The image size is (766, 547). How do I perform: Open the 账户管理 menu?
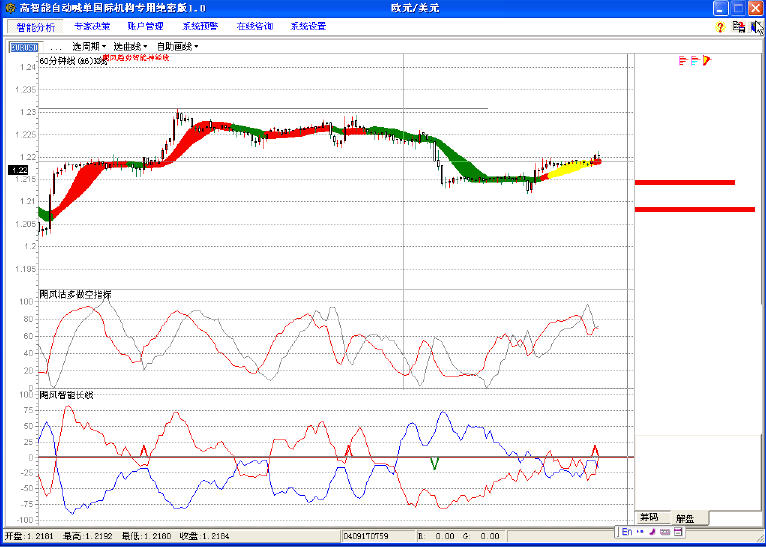coord(146,27)
